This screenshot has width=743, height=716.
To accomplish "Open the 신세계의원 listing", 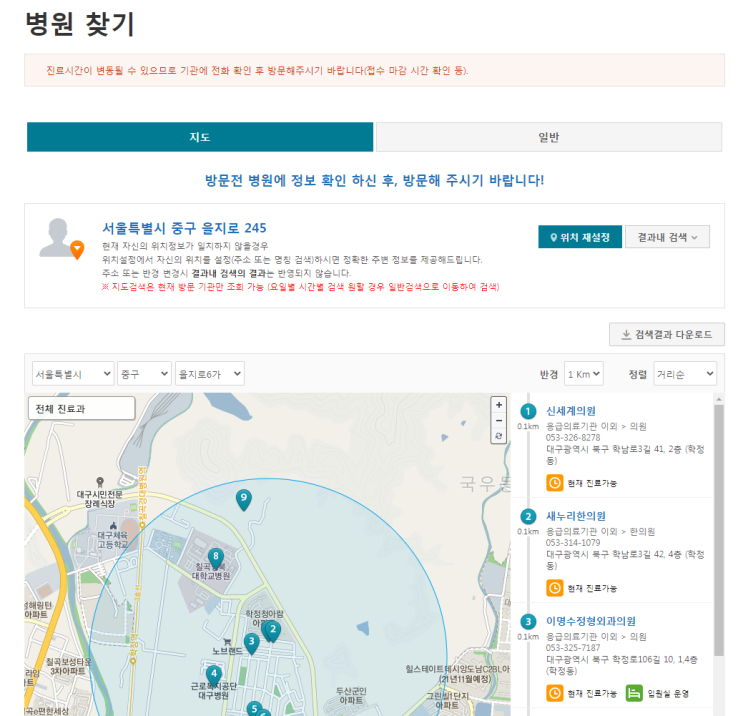I will 571,411.
